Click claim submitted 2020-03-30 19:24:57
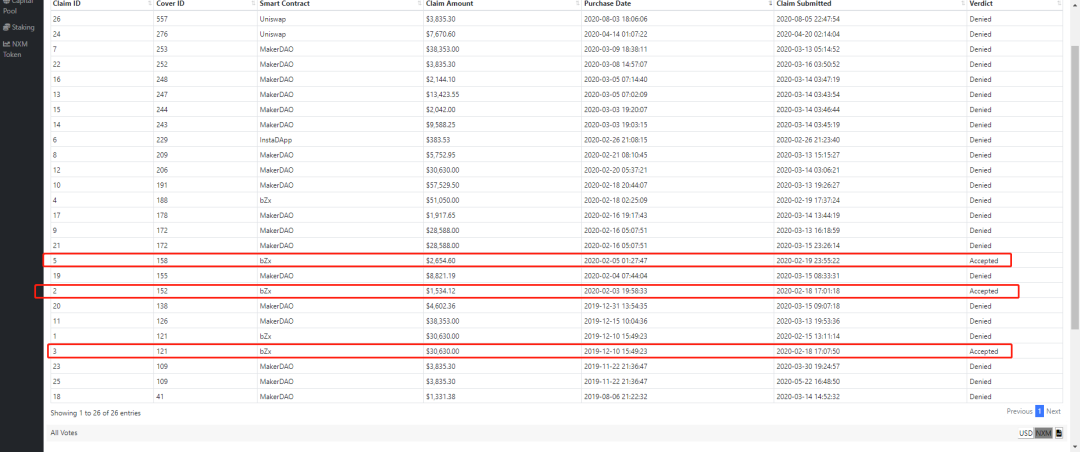Screen dimensions: 1080x452 (x=808, y=367)
